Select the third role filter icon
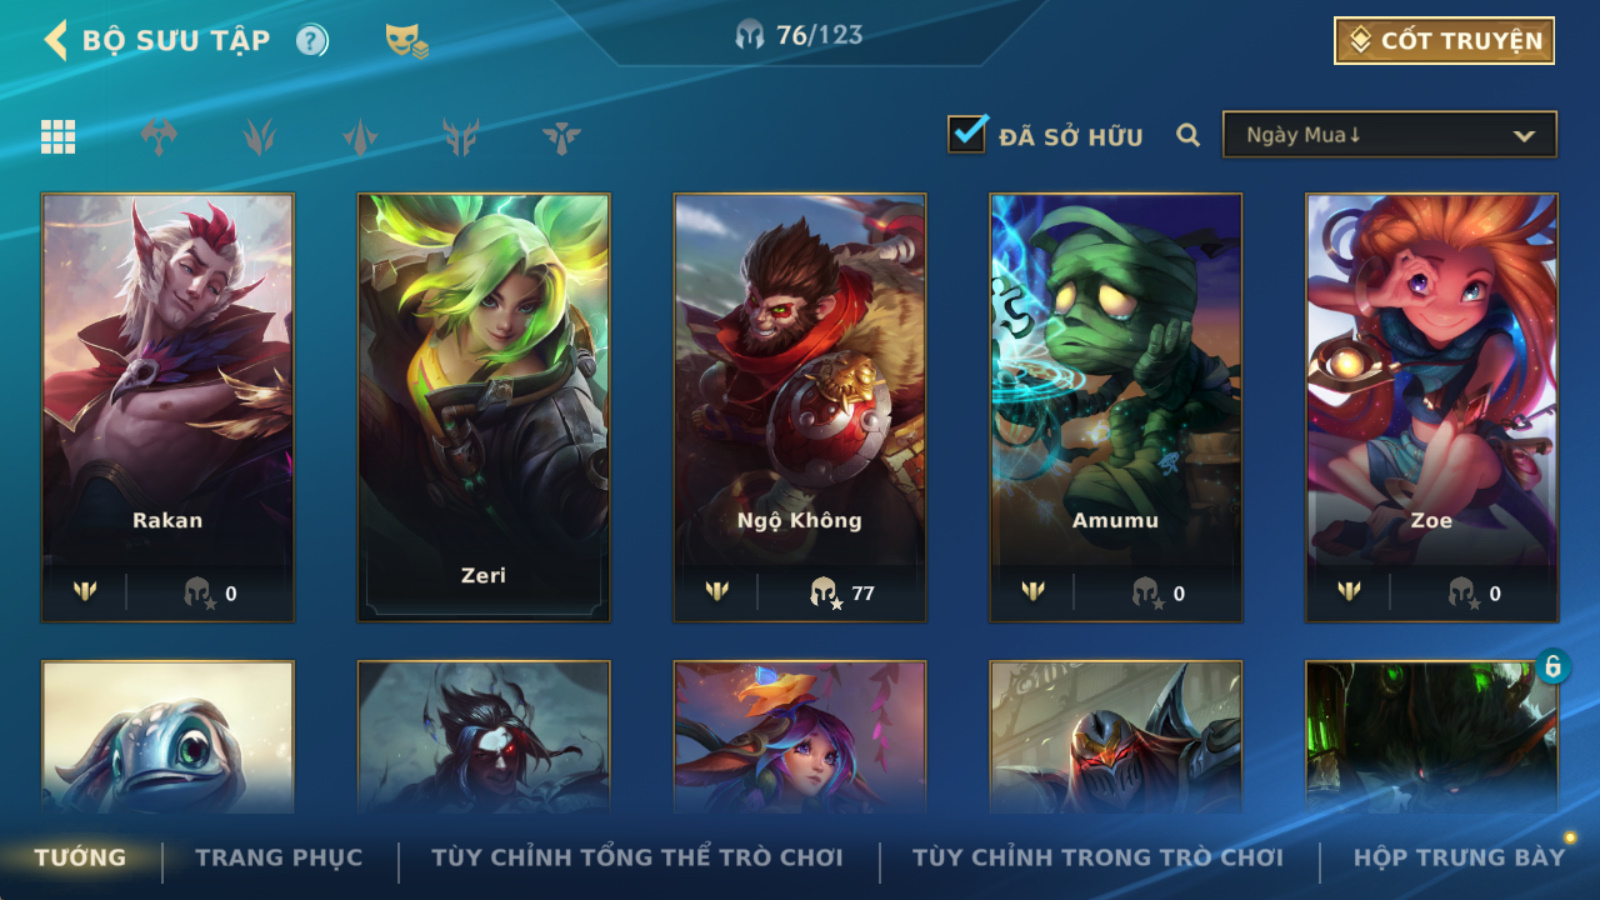The height and width of the screenshot is (900, 1600). [x=360, y=137]
